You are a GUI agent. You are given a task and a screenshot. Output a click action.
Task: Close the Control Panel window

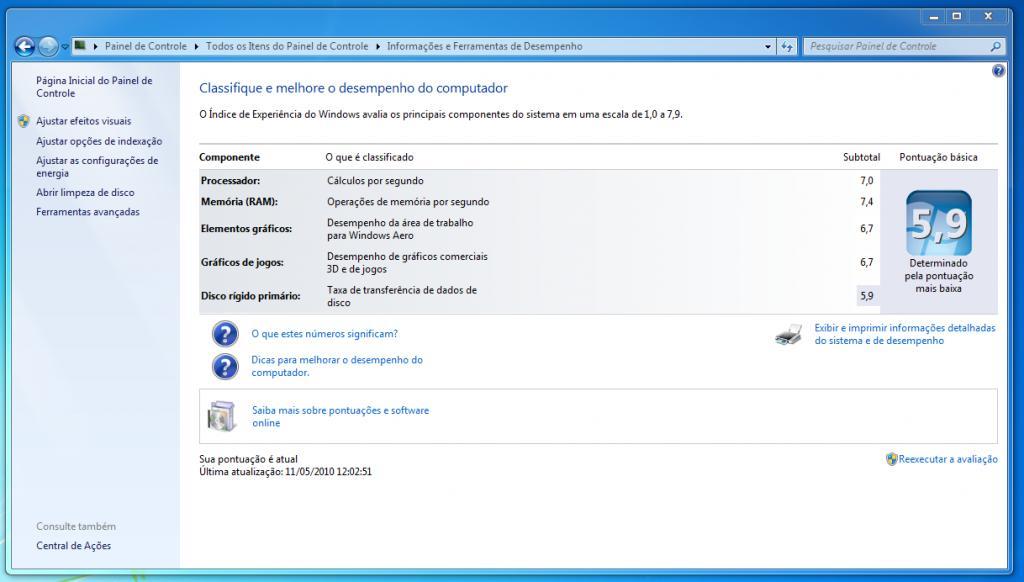pyautogui.click(x=988, y=16)
